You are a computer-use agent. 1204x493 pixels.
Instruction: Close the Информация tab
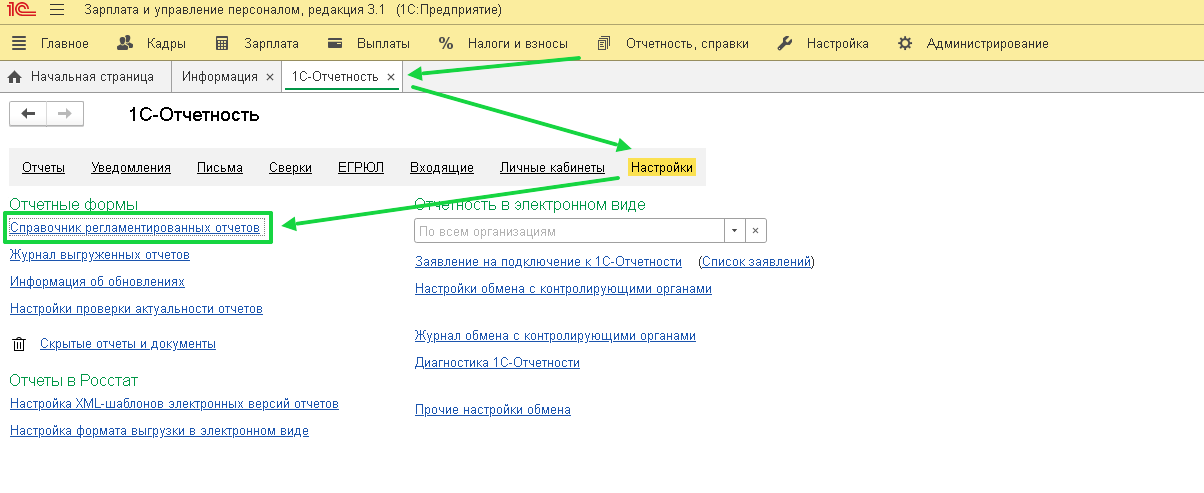point(270,77)
